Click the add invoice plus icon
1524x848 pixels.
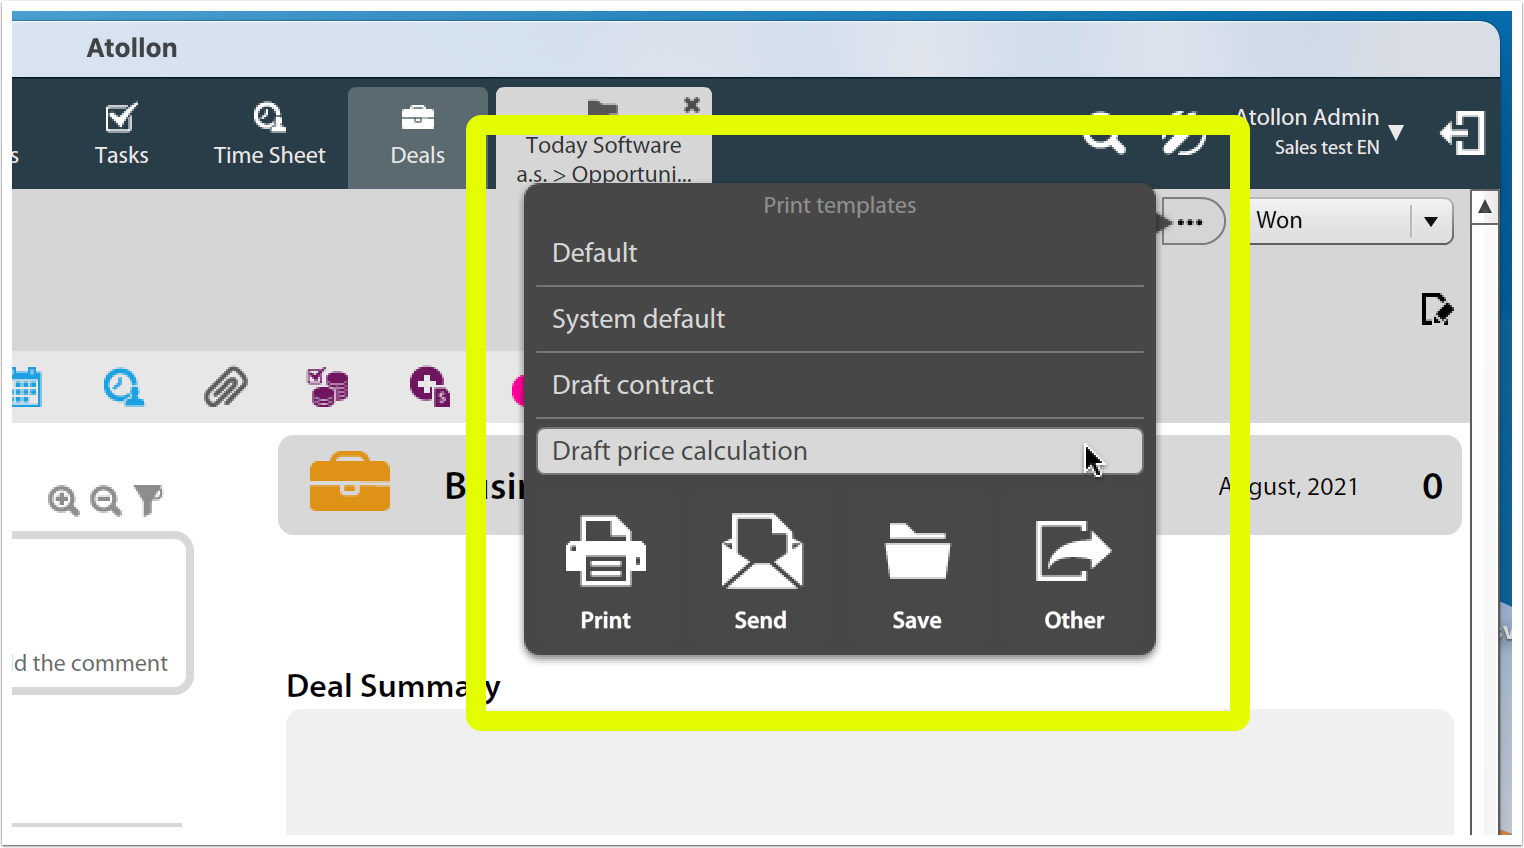(x=430, y=387)
